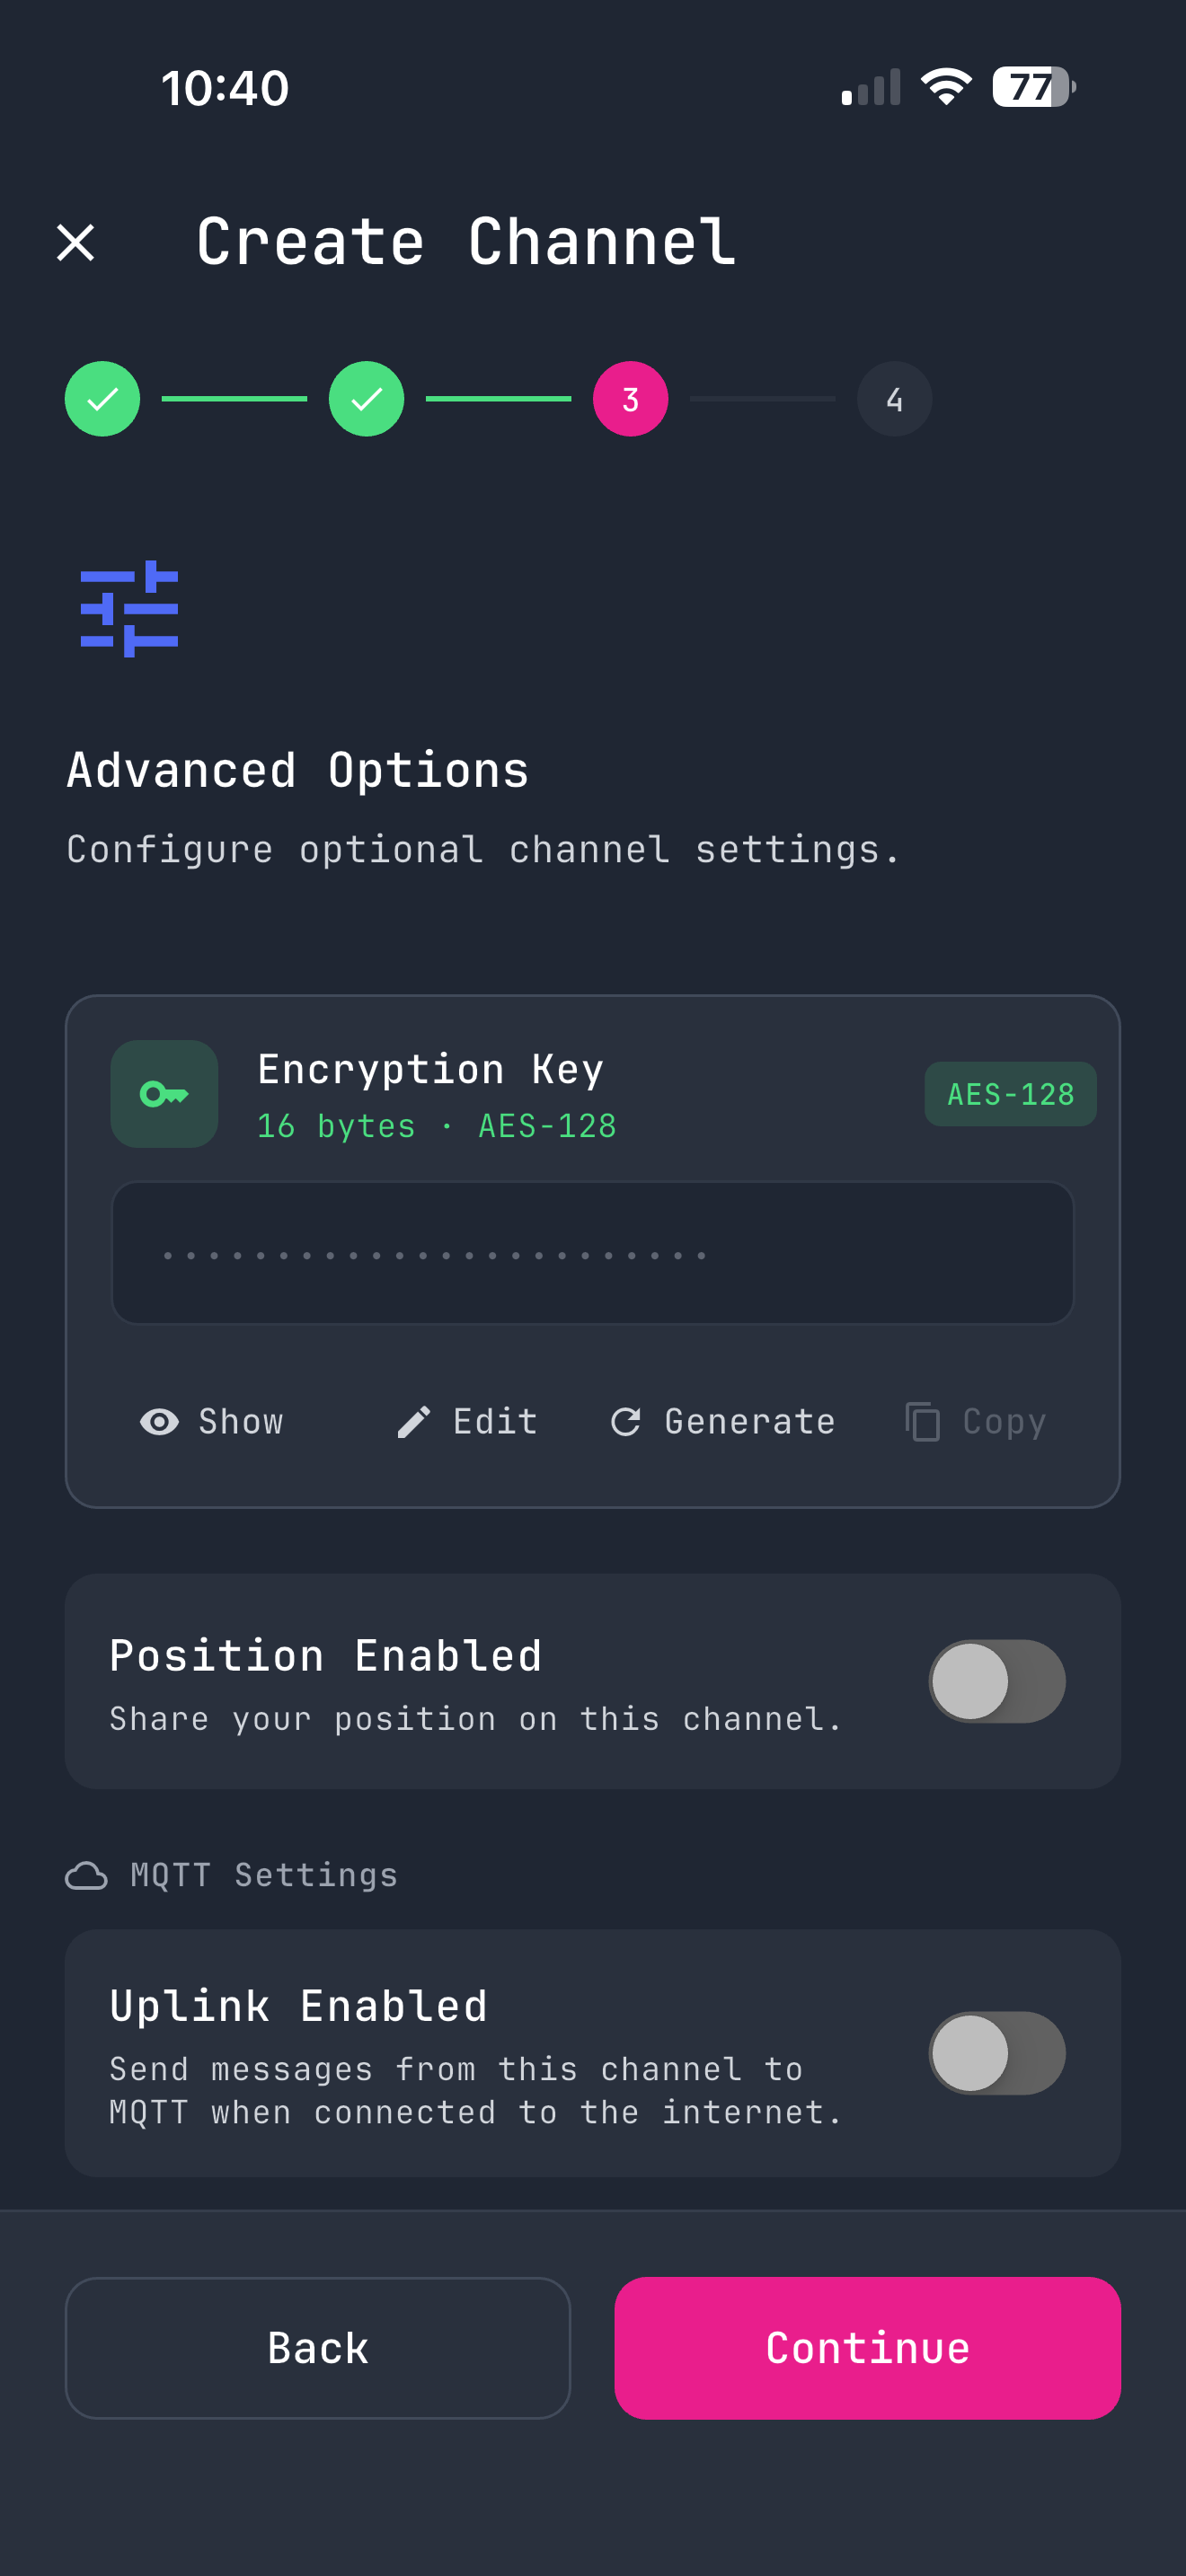Show the hidden encryption key
This screenshot has height=2576, width=1186.
click(x=212, y=1421)
